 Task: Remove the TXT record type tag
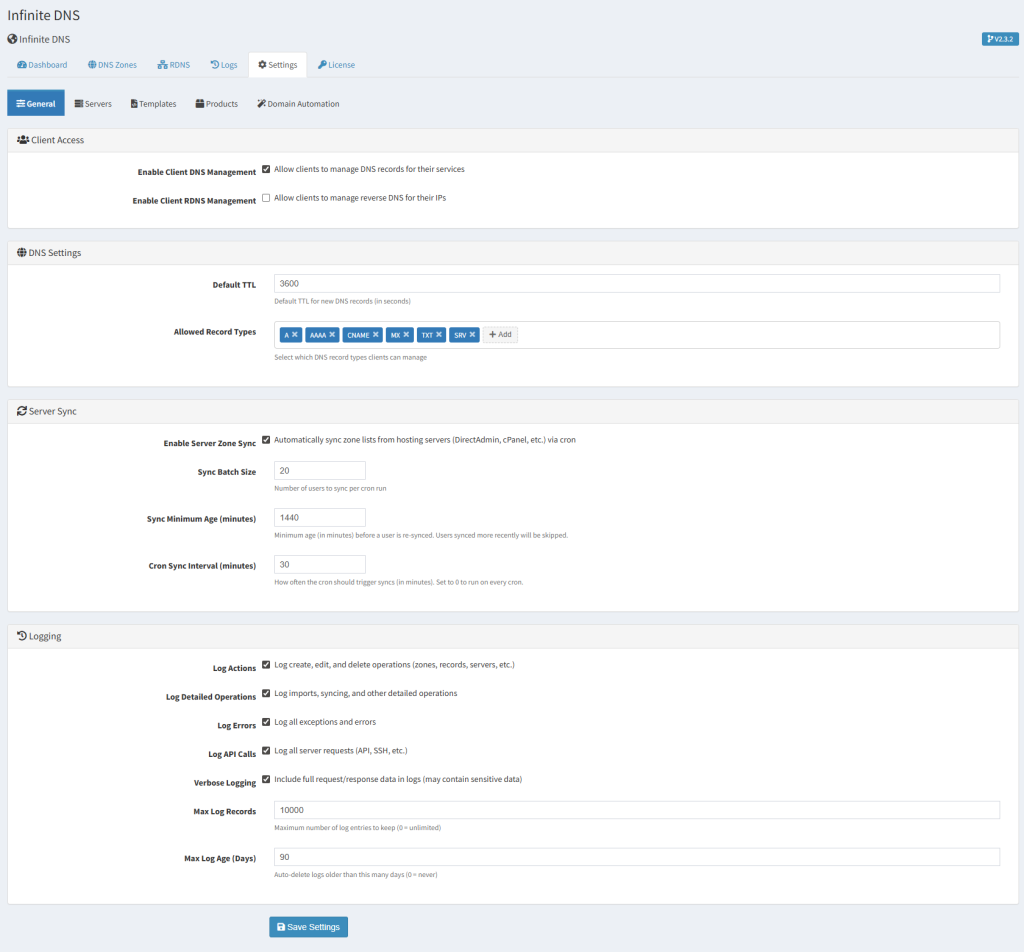439,335
